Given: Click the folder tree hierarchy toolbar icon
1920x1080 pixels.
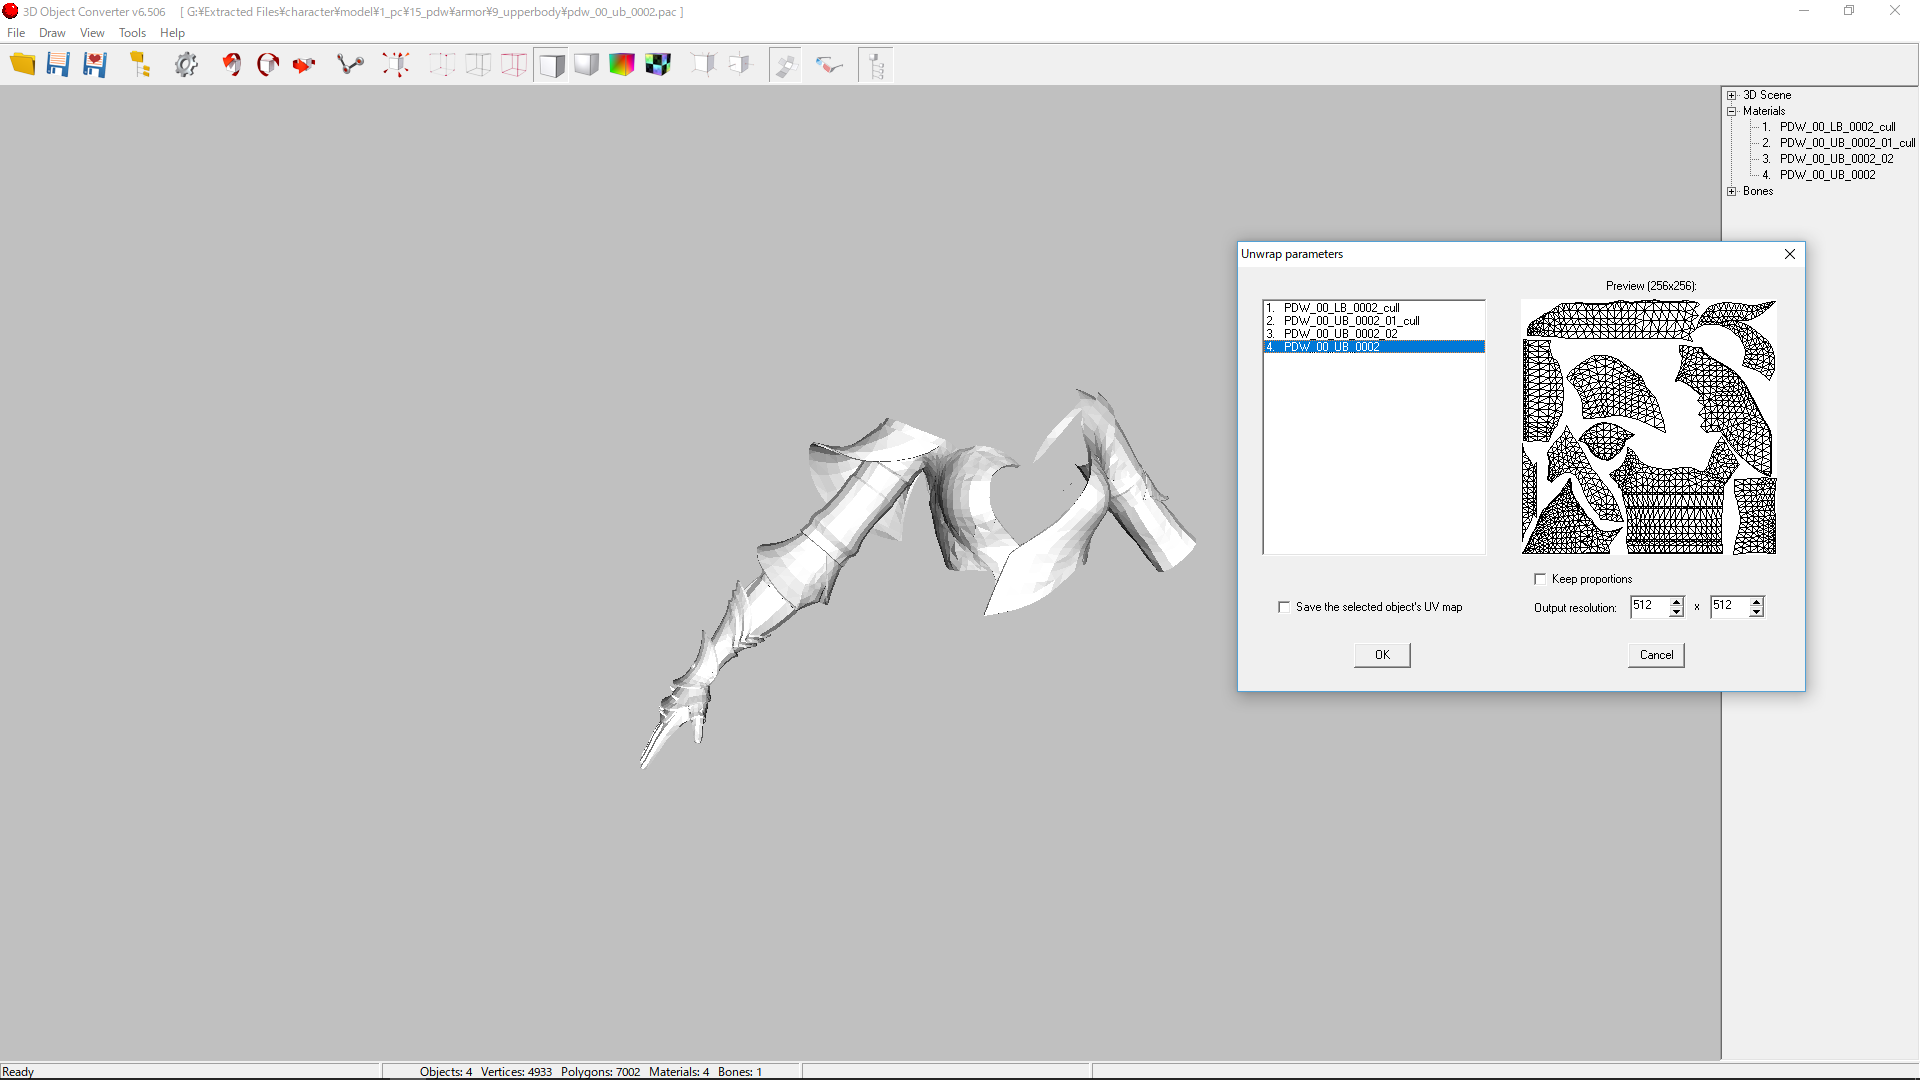Looking at the screenshot, I should click(140, 65).
